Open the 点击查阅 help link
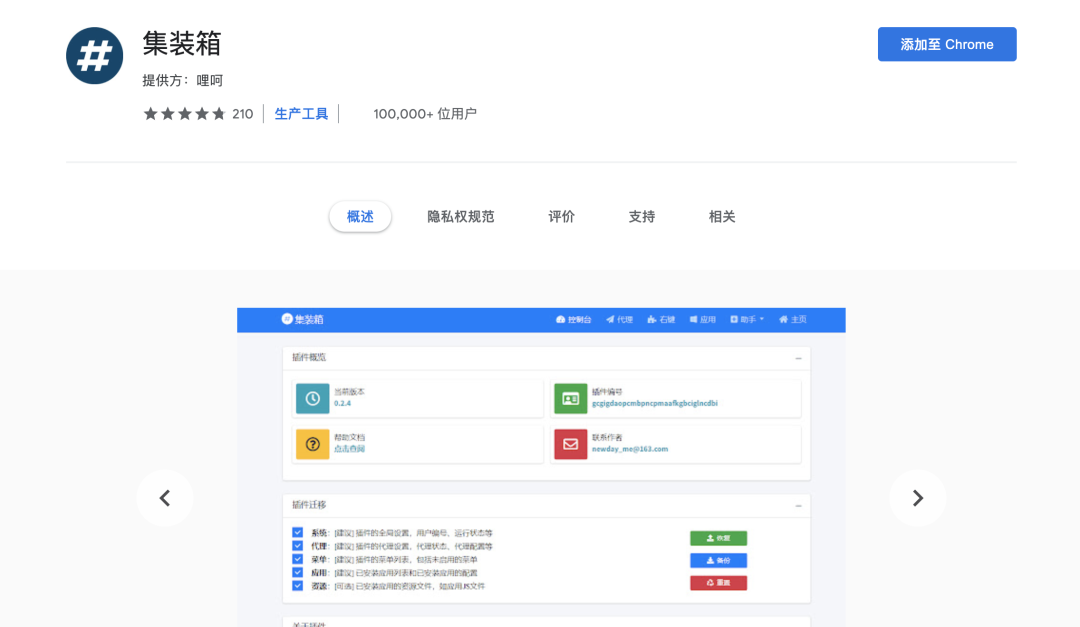Viewport: 1080px width, 627px height. point(349,449)
